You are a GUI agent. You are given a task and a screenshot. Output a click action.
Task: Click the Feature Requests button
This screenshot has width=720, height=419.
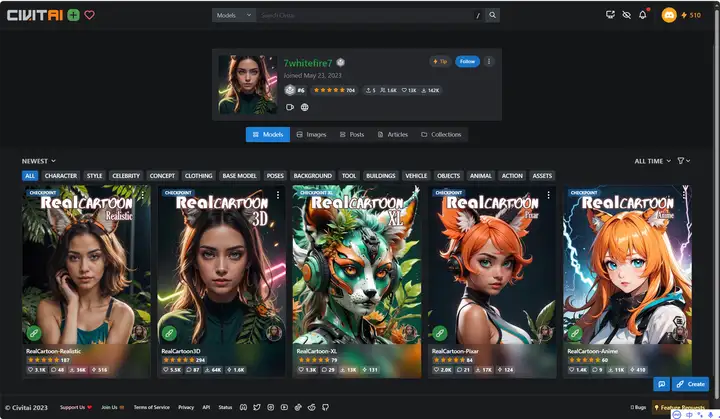tap(681, 408)
